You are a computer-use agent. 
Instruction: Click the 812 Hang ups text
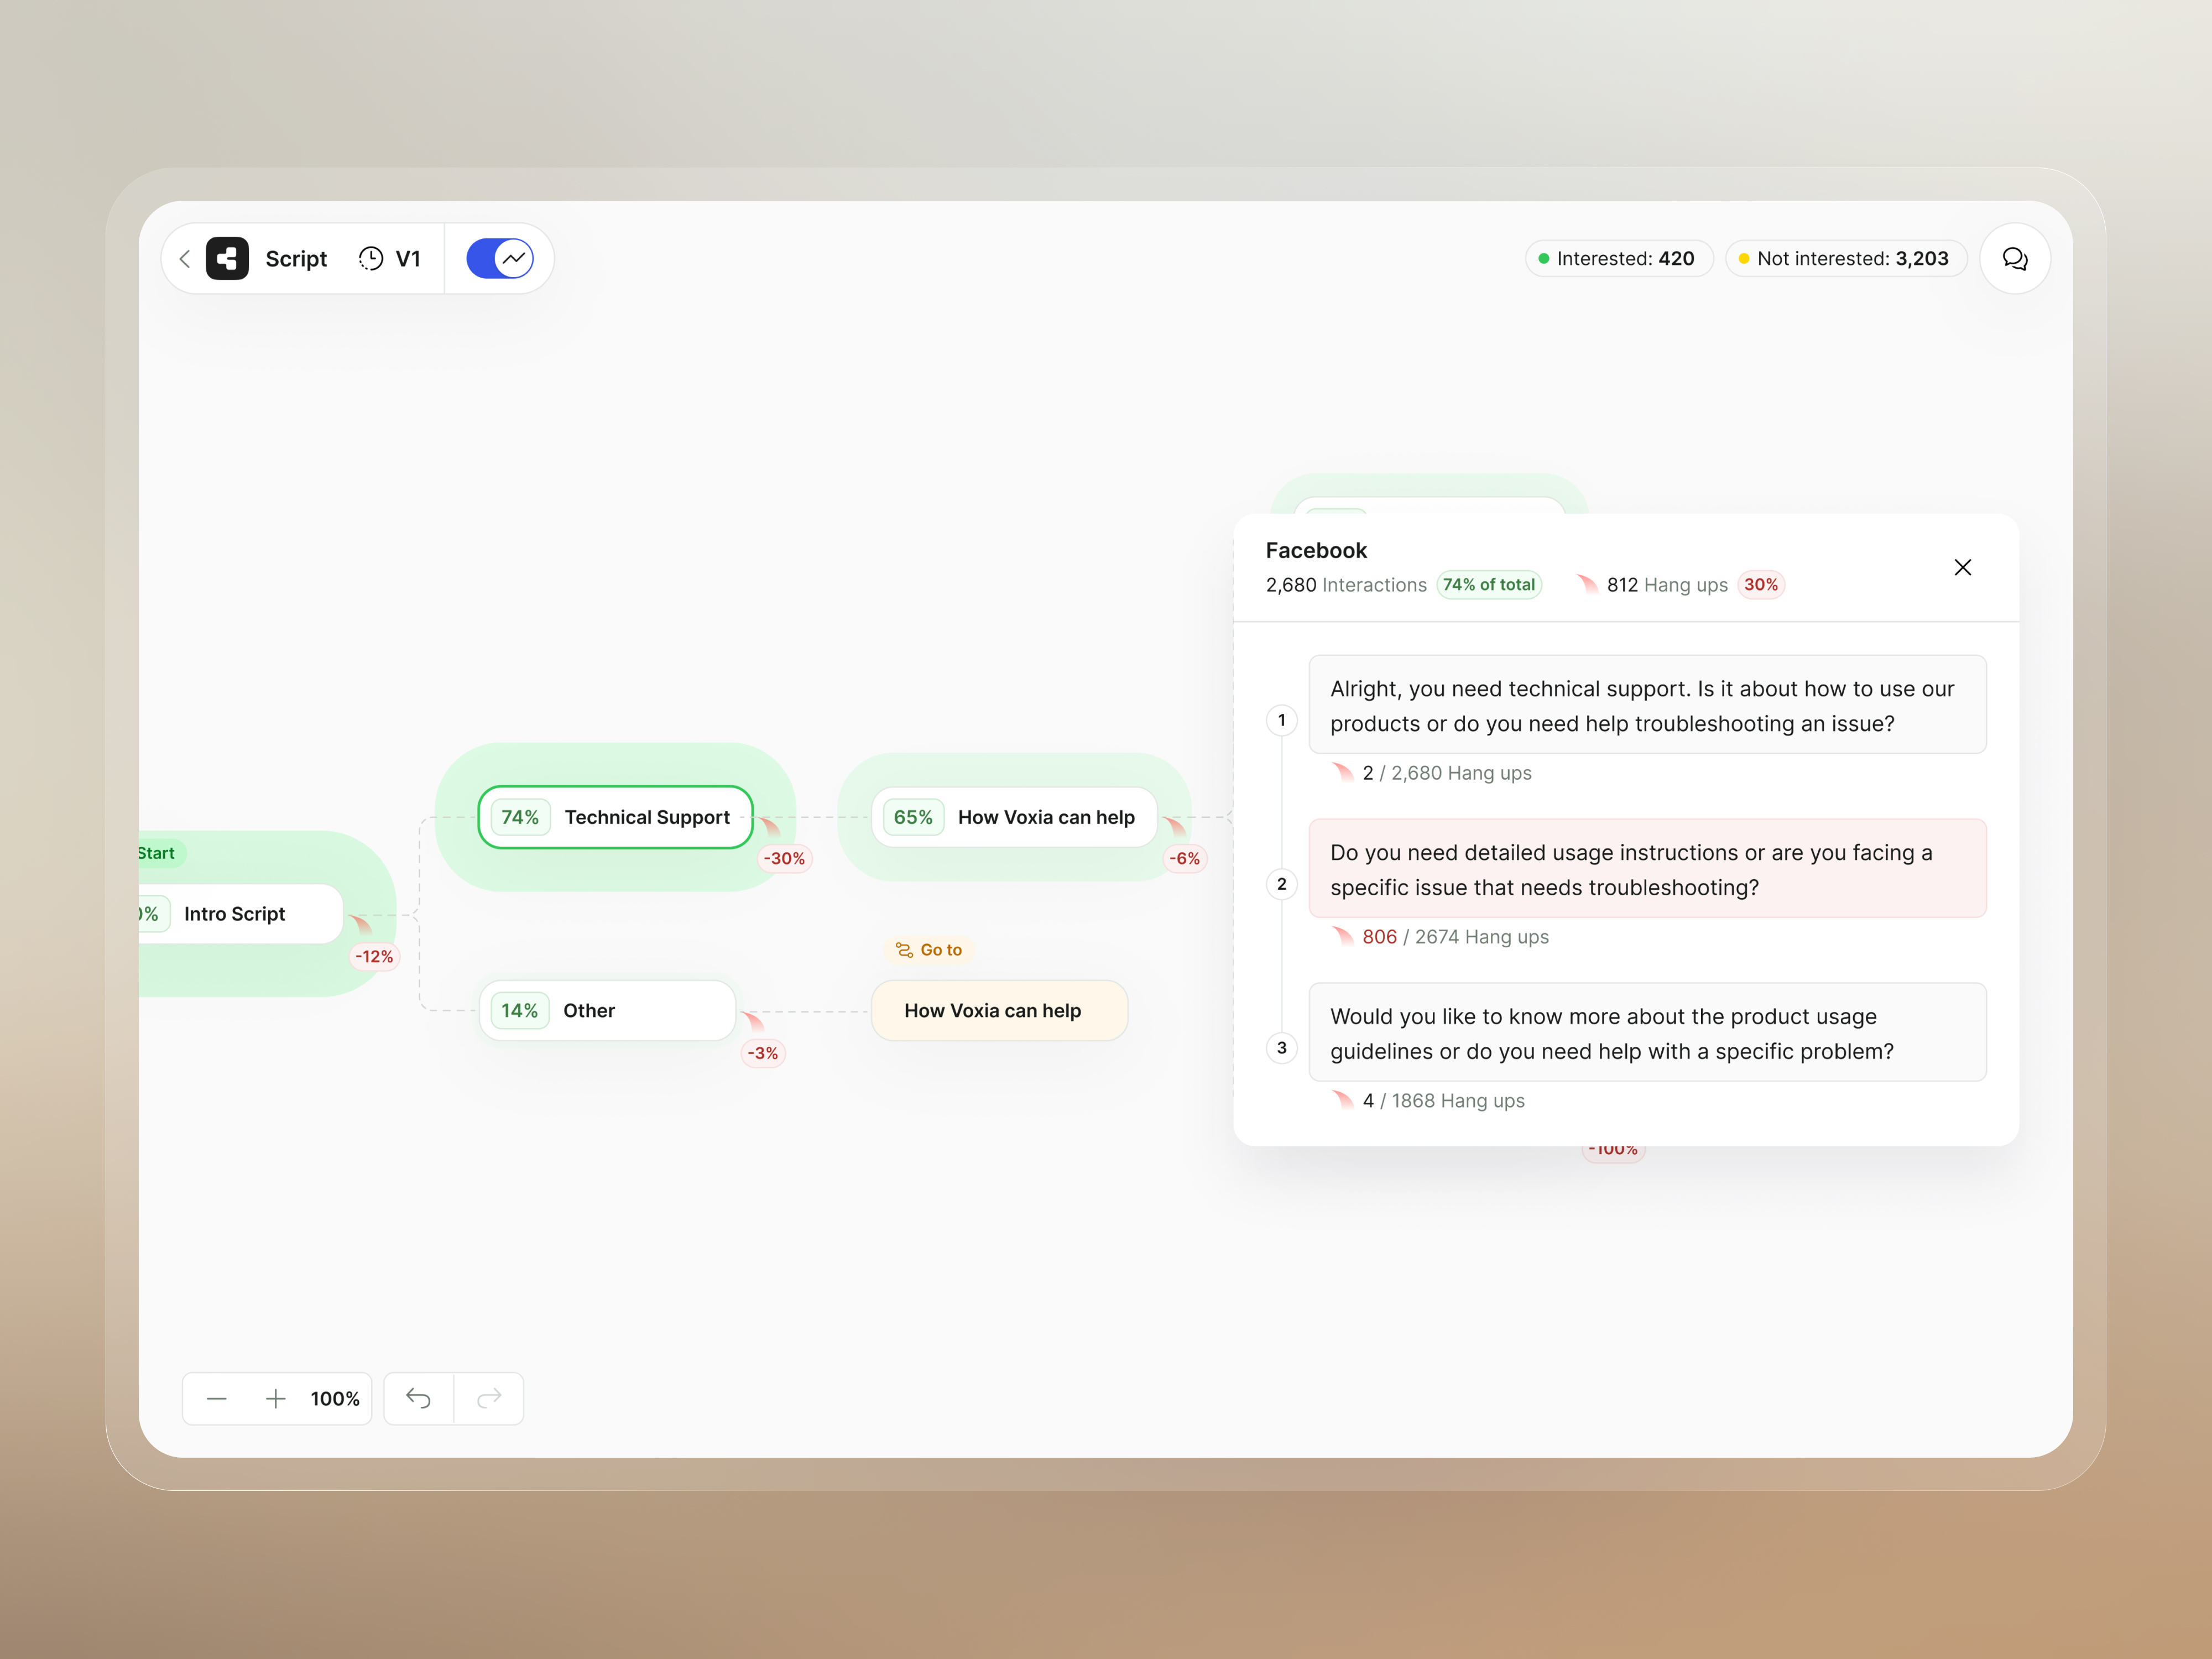pyautogui.click(x=1666, y=585)
